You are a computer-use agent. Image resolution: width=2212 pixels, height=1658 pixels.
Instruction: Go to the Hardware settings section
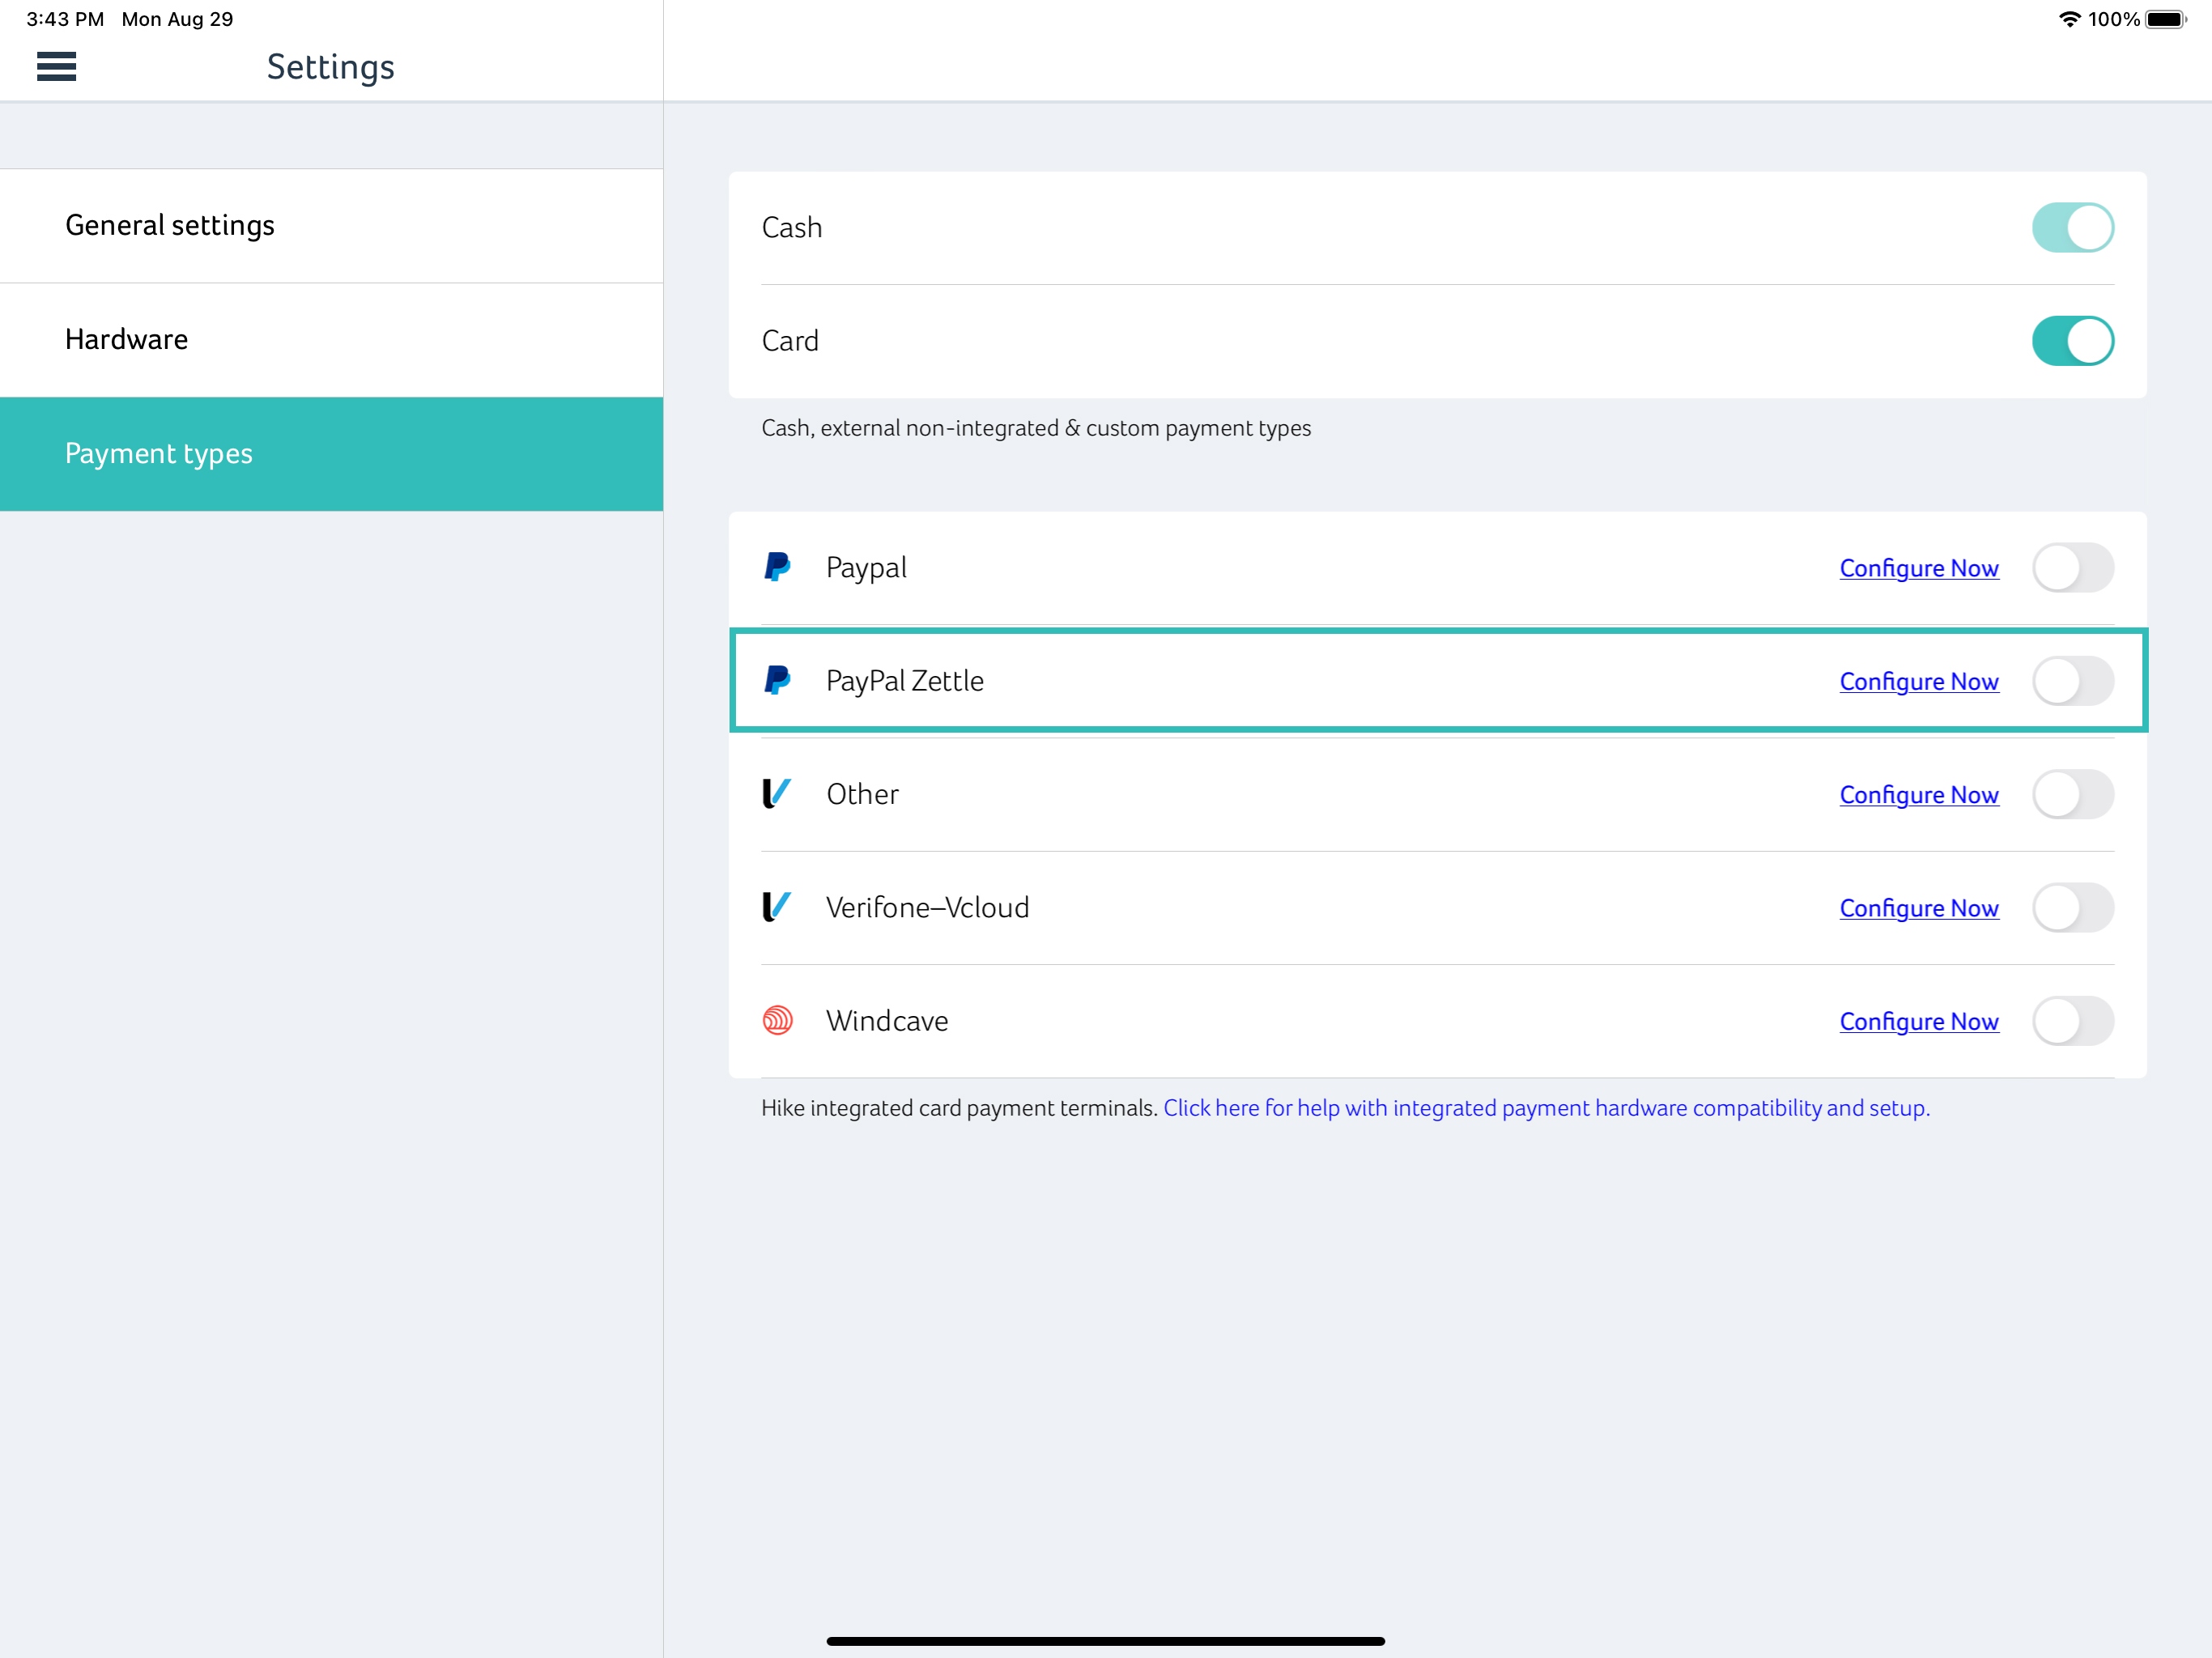(331, 340)
